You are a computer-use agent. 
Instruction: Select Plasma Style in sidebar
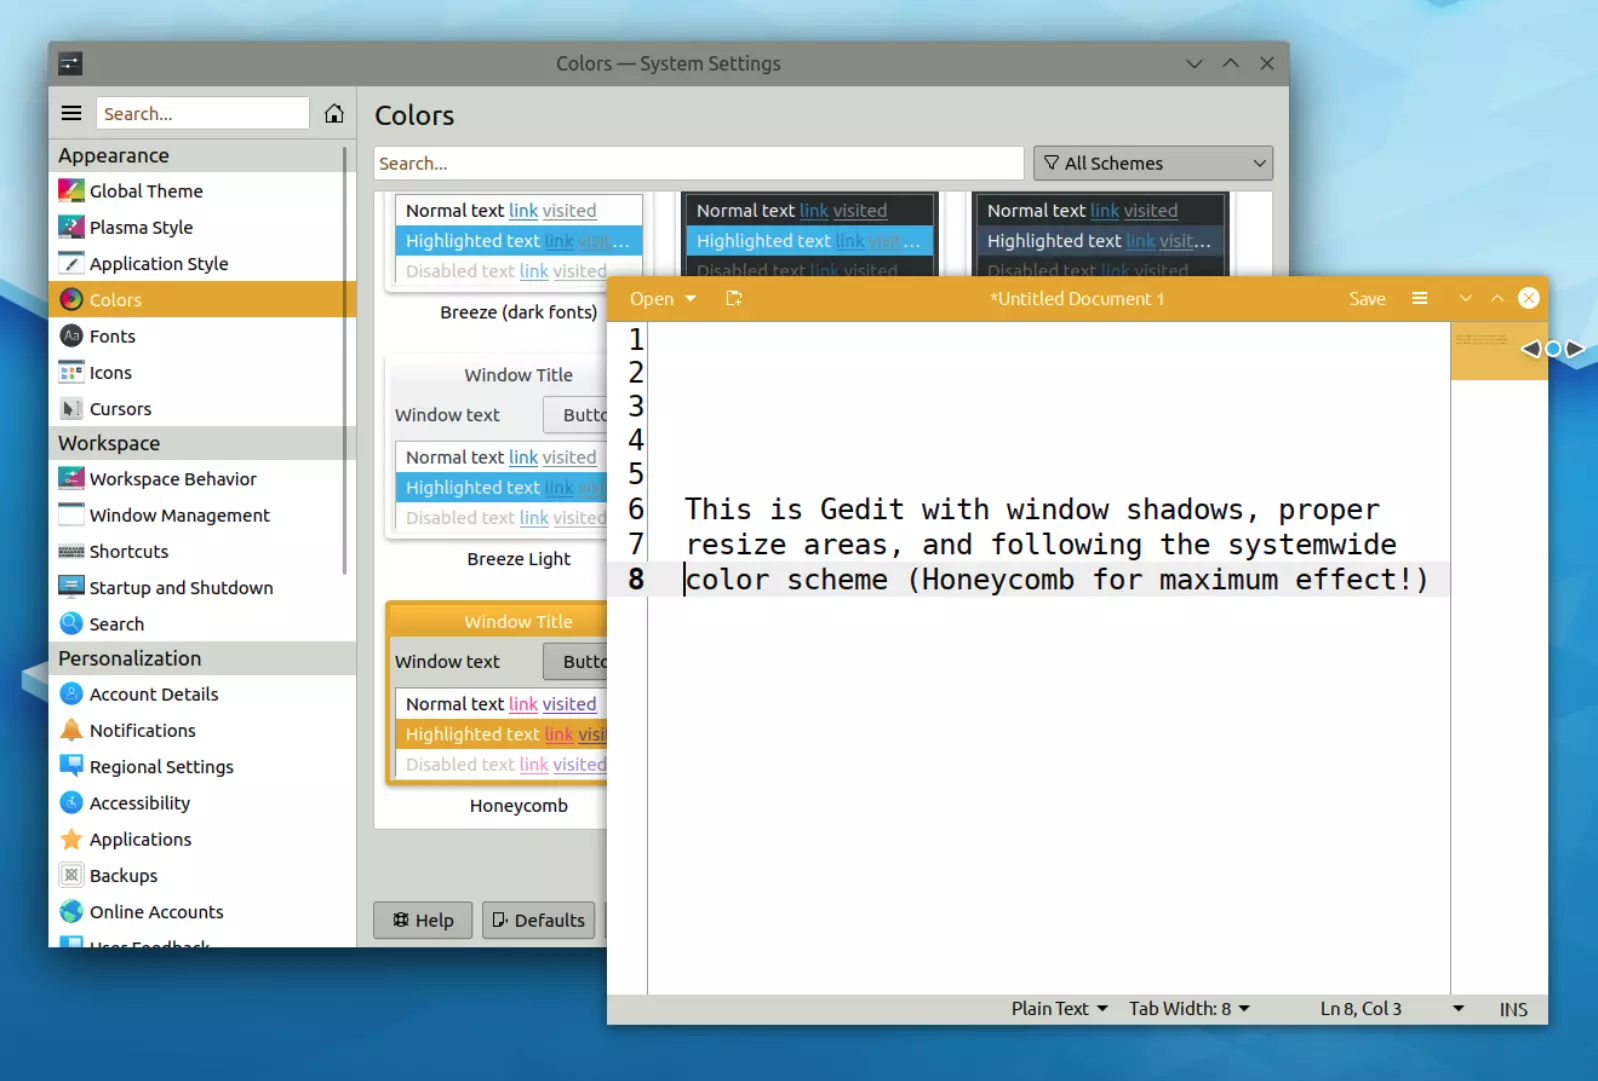pyautogui.click(x=141, y=228)
